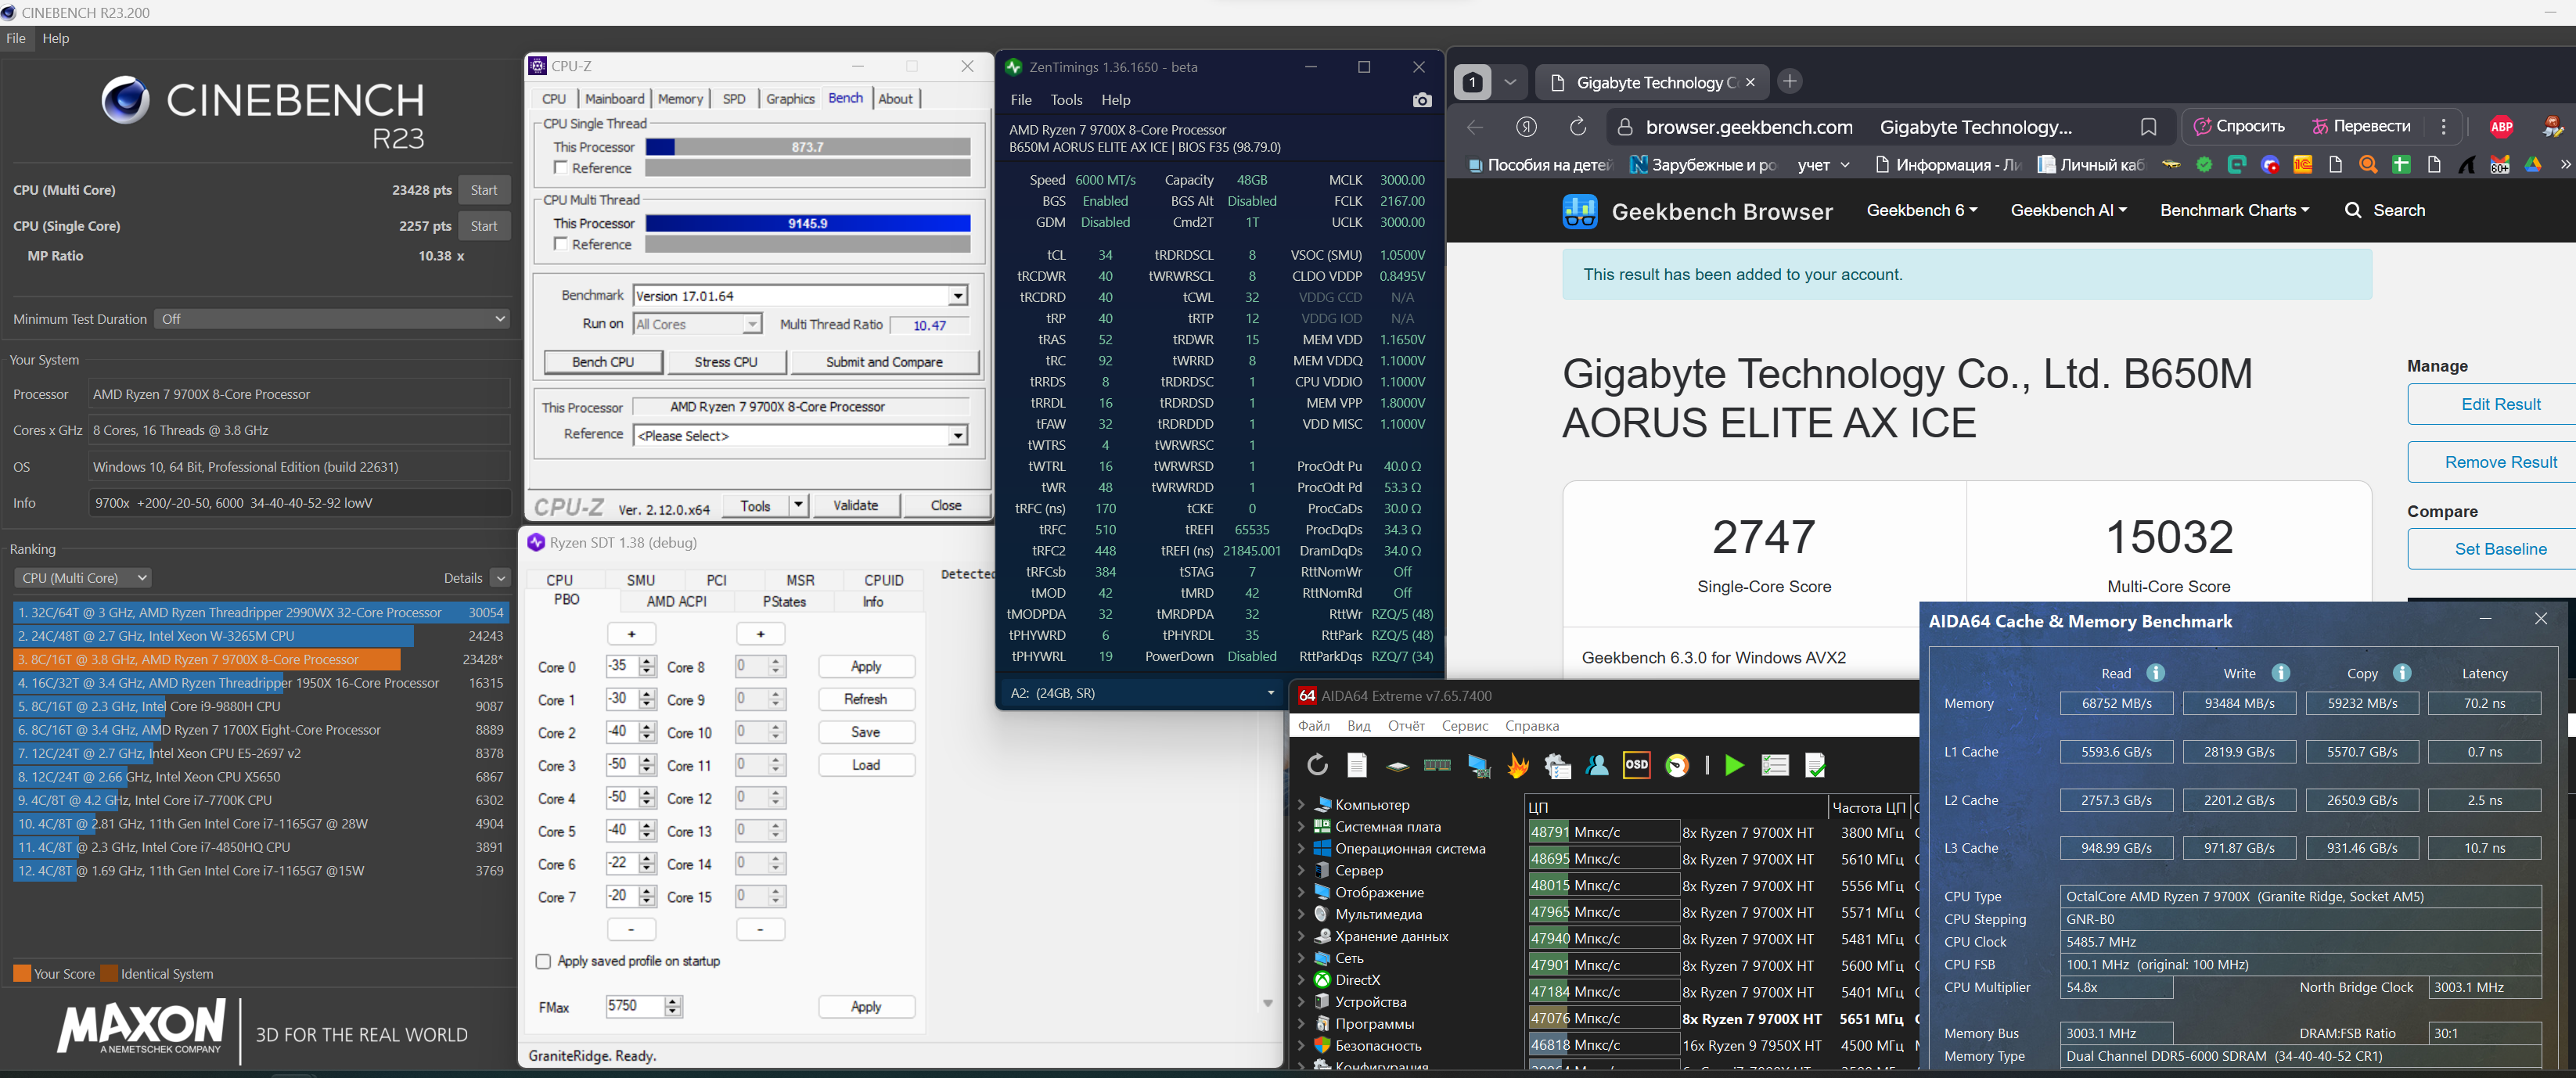This screenshot has width=2576, height=1078.
Task: Open a new browser tab
Action: 1790,82
